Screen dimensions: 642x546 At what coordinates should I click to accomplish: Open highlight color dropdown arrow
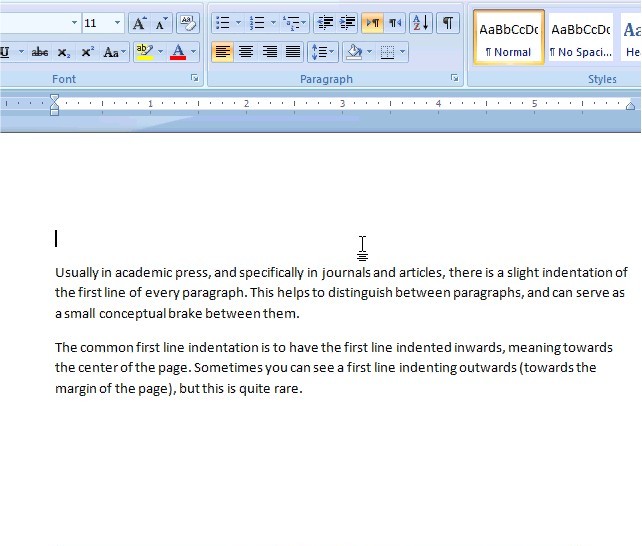[x=160, y=52]
